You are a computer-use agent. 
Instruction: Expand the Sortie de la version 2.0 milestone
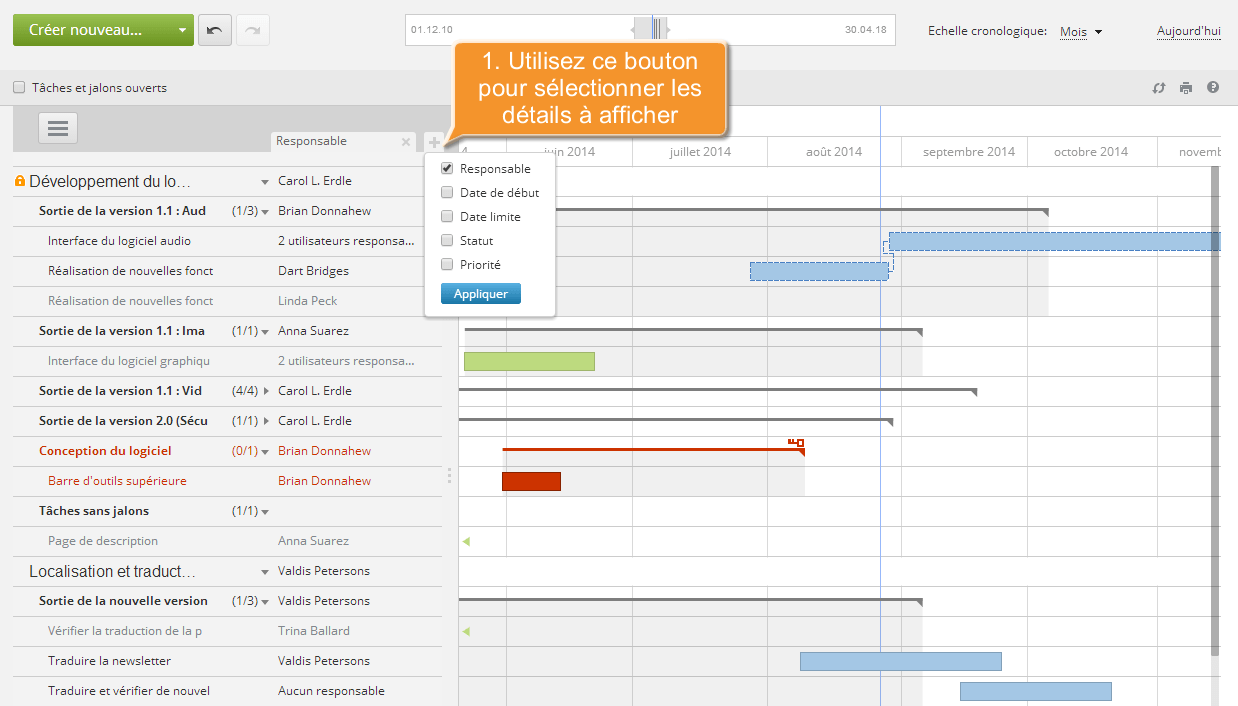point(266,421)
